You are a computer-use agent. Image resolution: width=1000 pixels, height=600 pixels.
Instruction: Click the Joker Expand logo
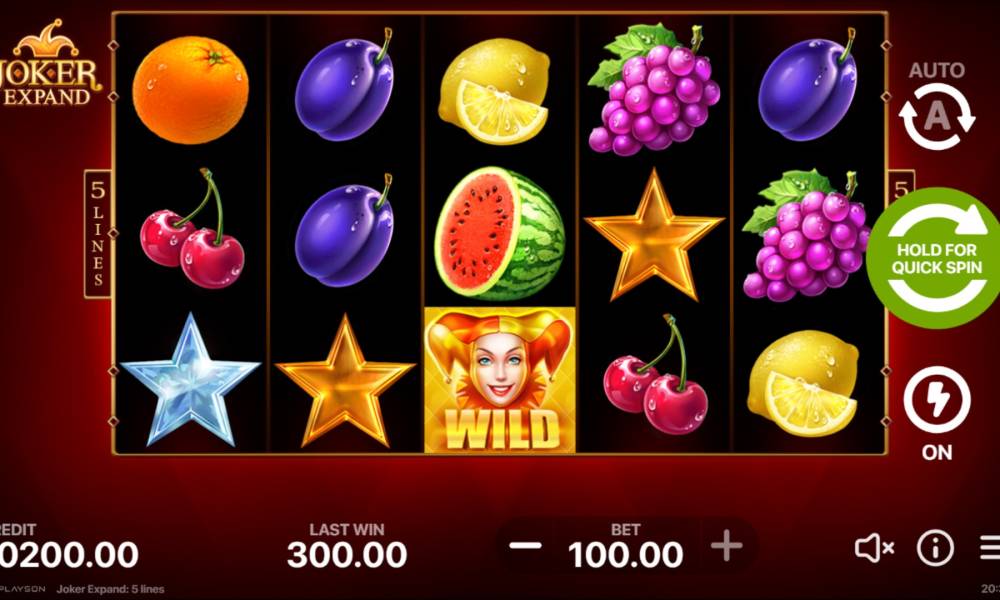click(x=50, y=64)
